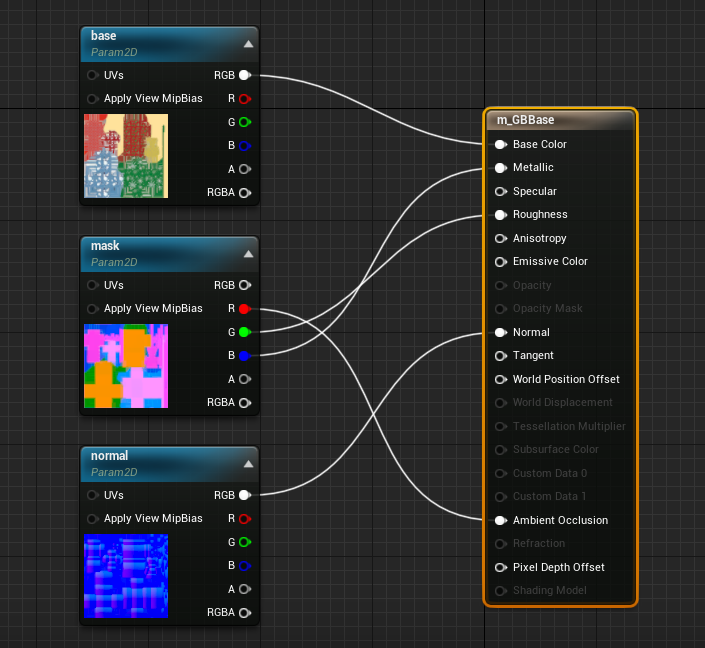Click the Specular input pin
Screen dimensions: 705x648
tap(501, 192)
